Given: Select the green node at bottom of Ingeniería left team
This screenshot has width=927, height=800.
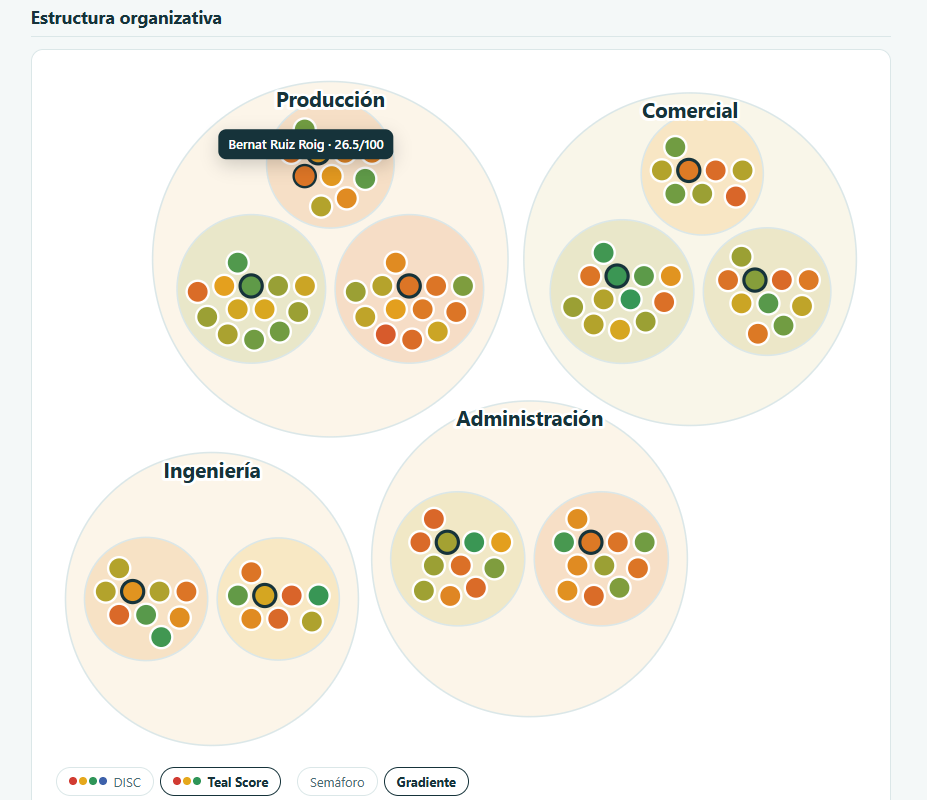Looking at the screenshot, I should [x=161, y=637].
